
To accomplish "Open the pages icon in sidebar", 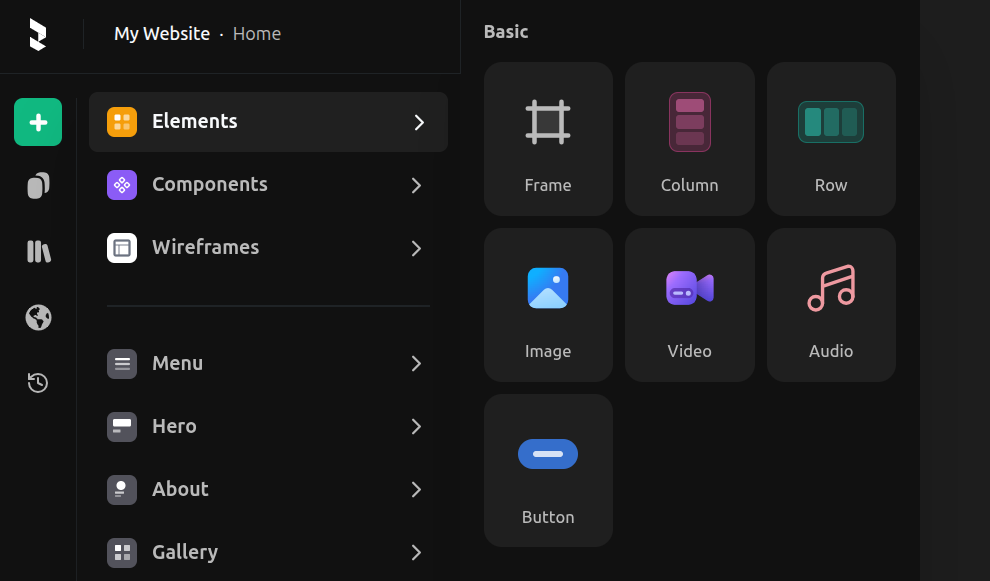I will click(x=38, y=186).
